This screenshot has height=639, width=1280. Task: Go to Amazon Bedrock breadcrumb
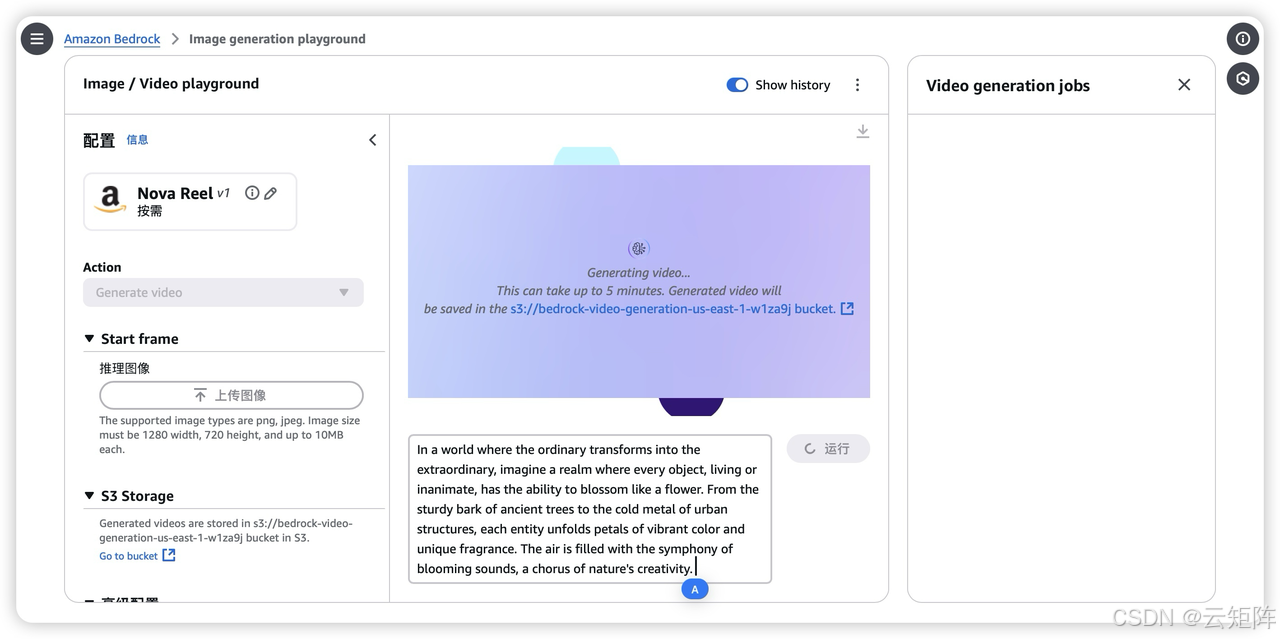[x=112, y=39]
